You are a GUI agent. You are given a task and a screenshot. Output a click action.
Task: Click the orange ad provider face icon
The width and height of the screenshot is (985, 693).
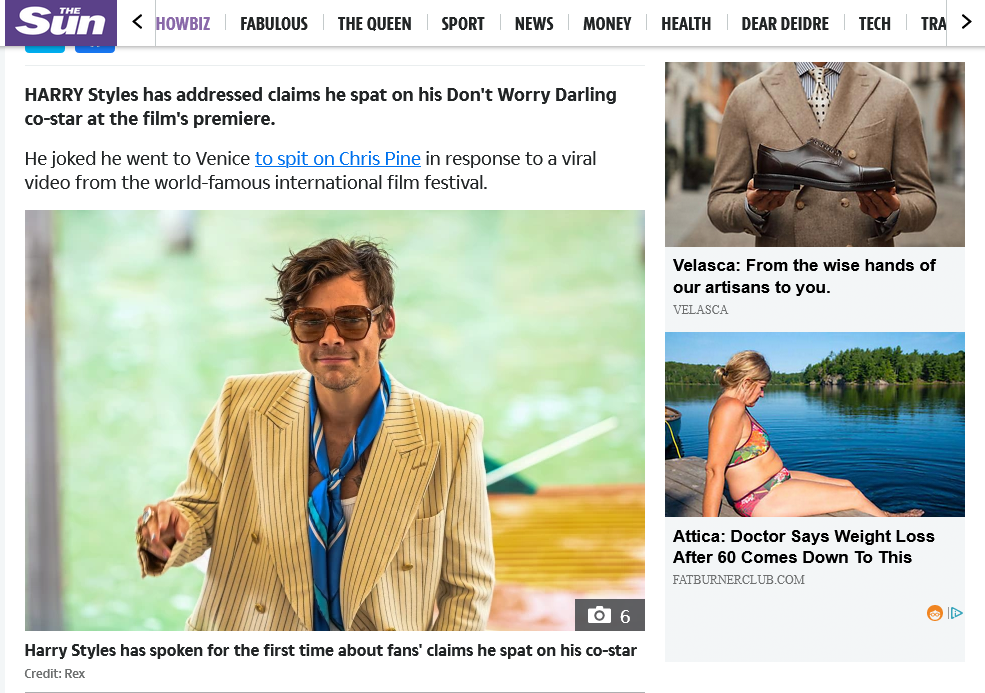935,613
